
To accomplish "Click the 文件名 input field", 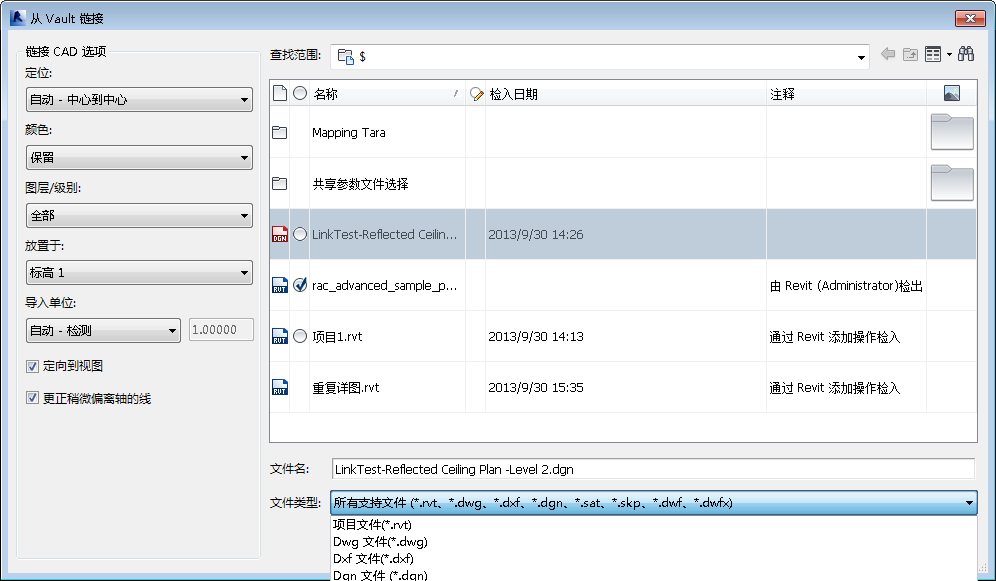I will click(x=653, y=469).
